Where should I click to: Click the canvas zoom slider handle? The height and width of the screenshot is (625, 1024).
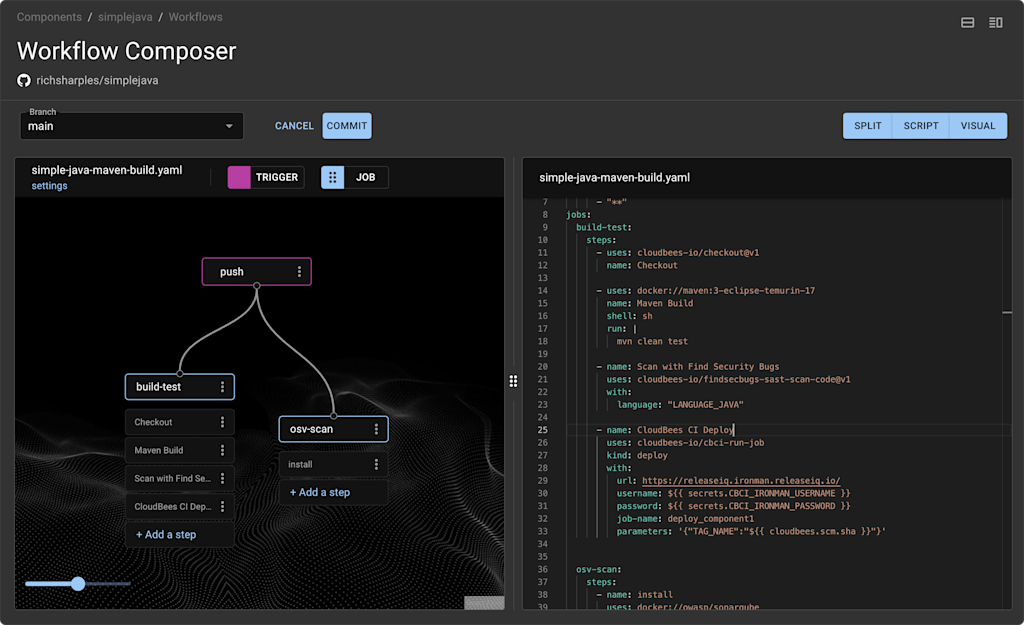[78, 583]
